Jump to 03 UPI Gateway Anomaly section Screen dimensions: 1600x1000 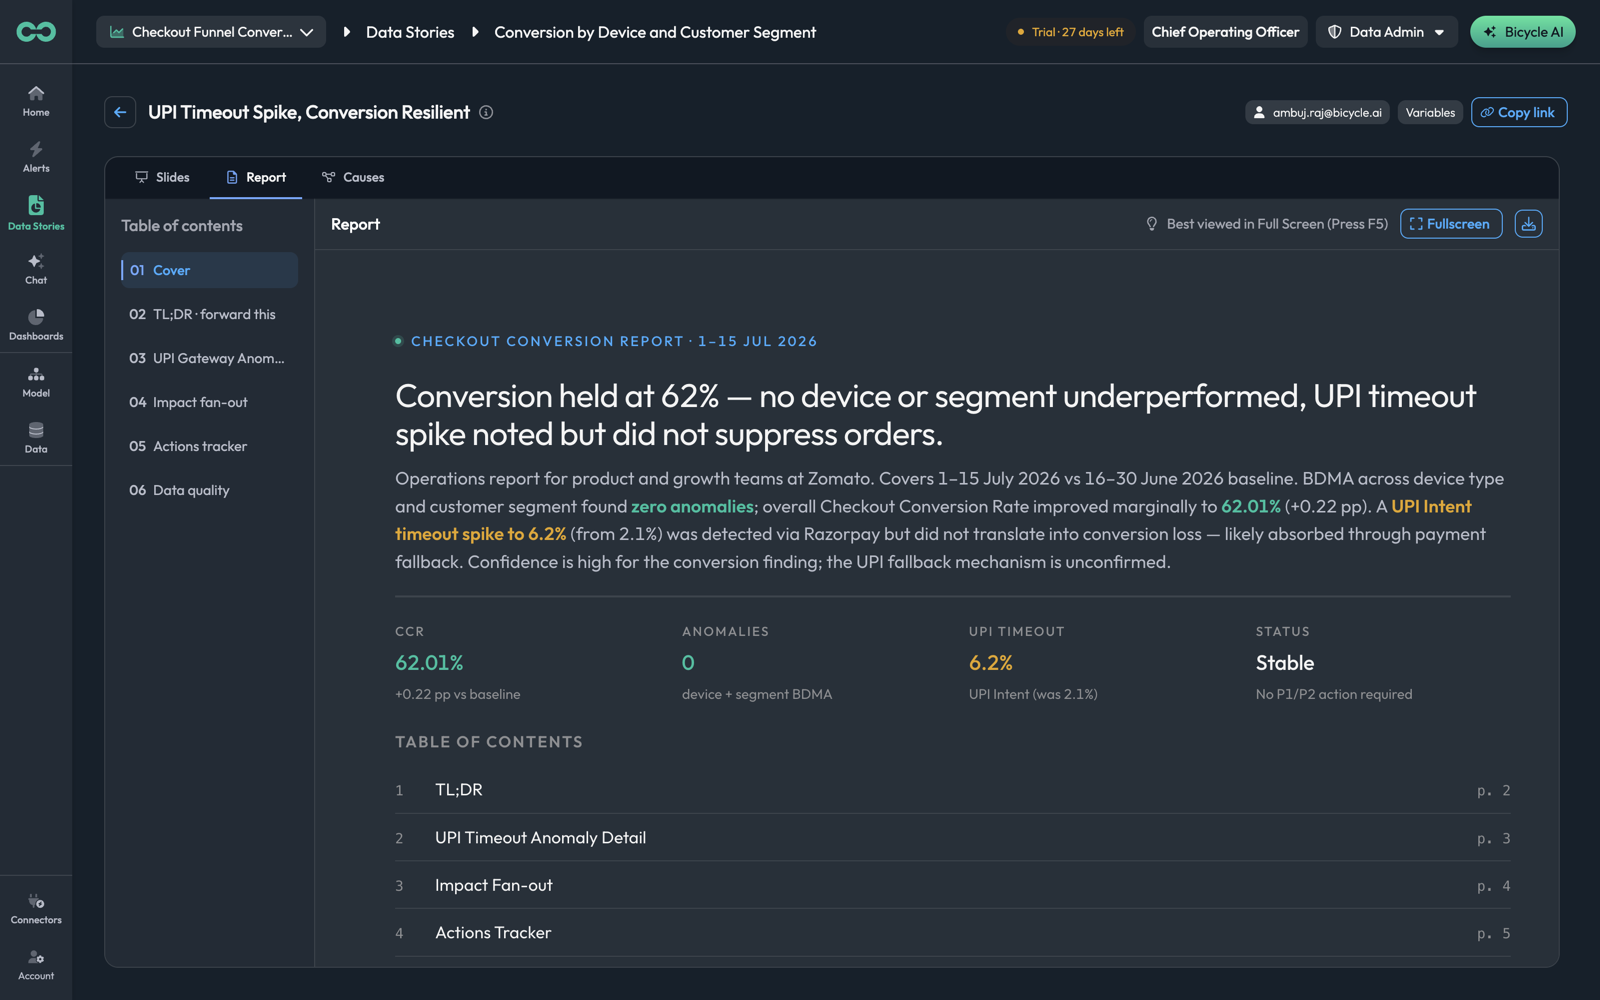pyautogui.click(x=209, y=358)
